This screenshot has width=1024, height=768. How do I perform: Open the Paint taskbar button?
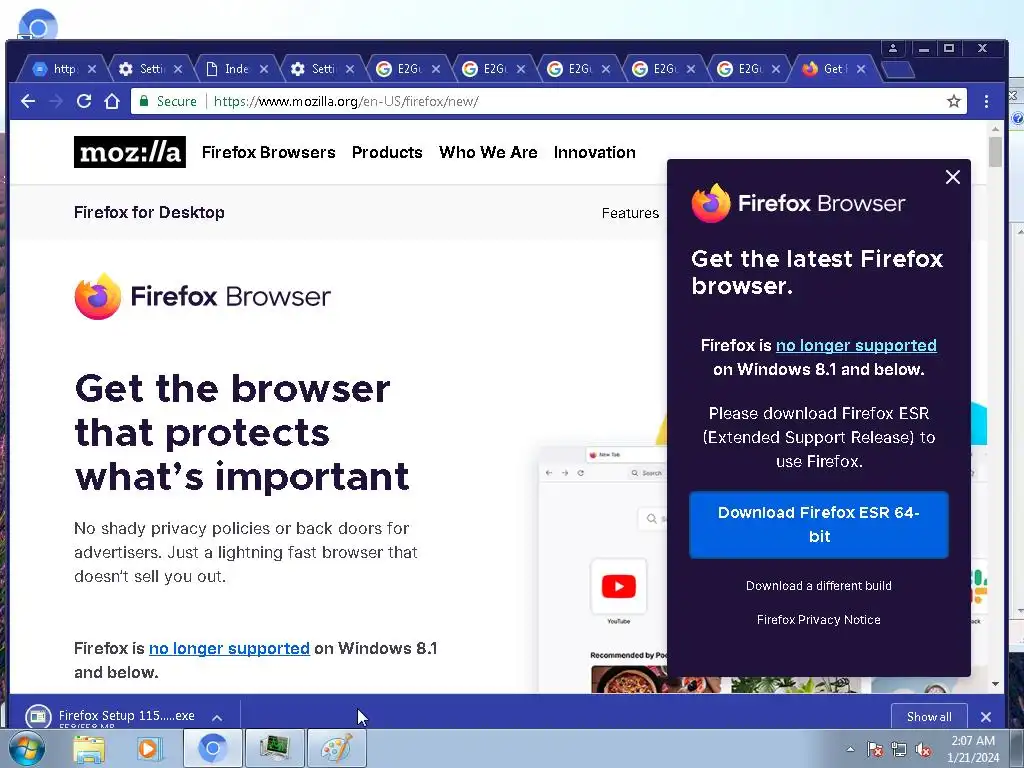point(336,748)
